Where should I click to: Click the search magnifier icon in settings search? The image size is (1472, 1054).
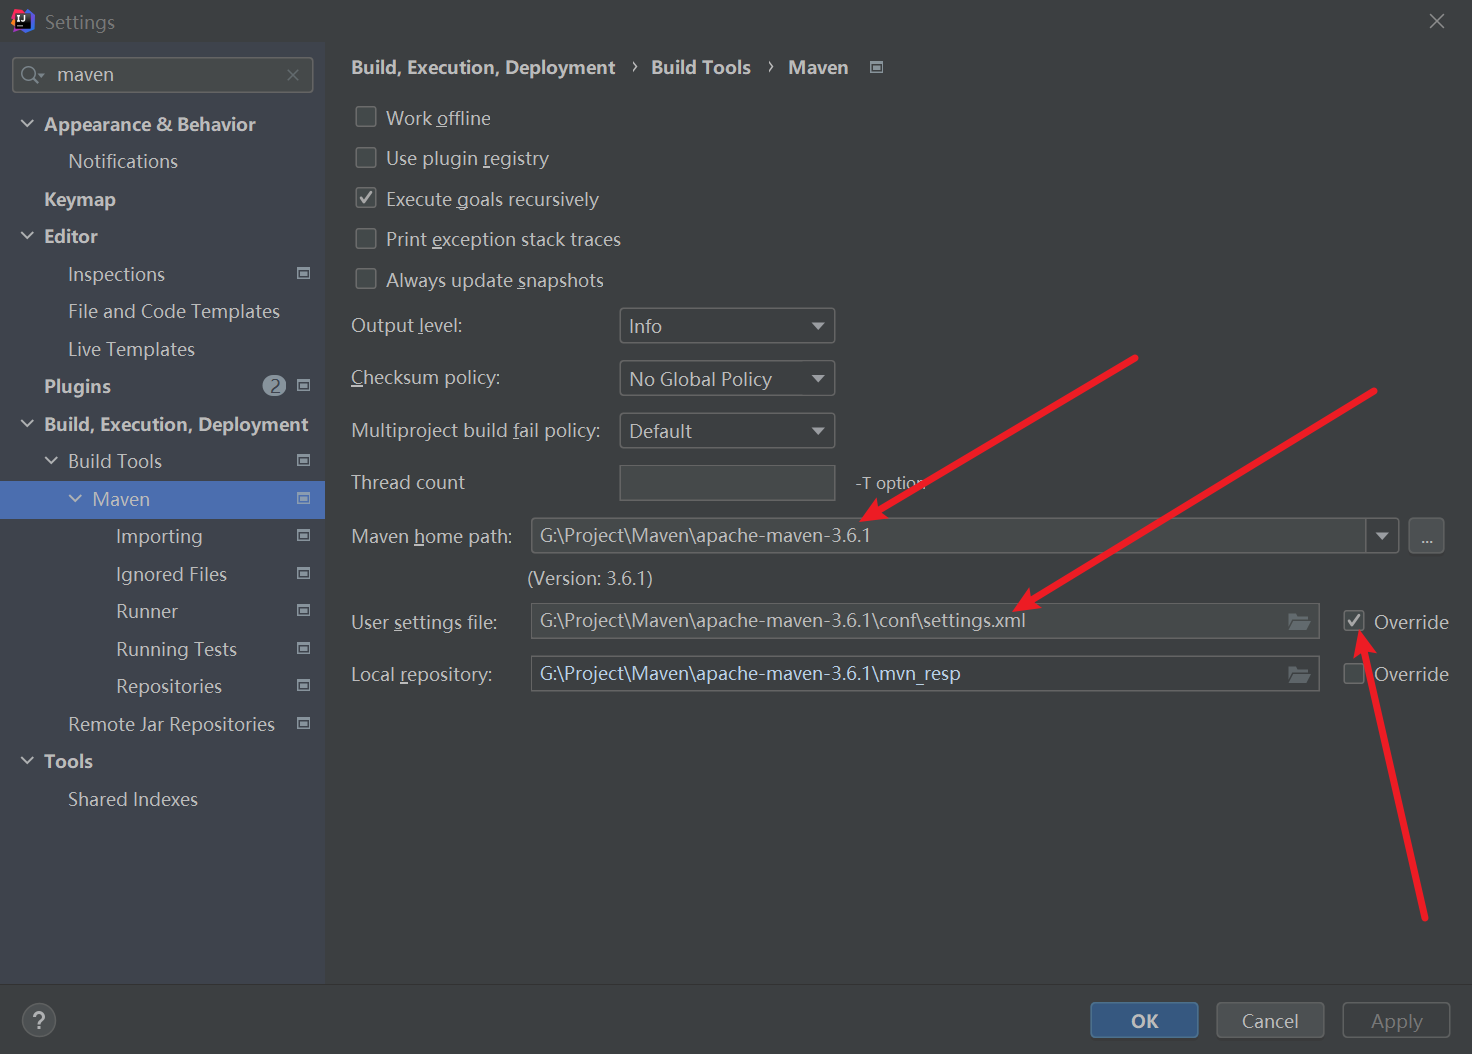click(x=32, y=75)
